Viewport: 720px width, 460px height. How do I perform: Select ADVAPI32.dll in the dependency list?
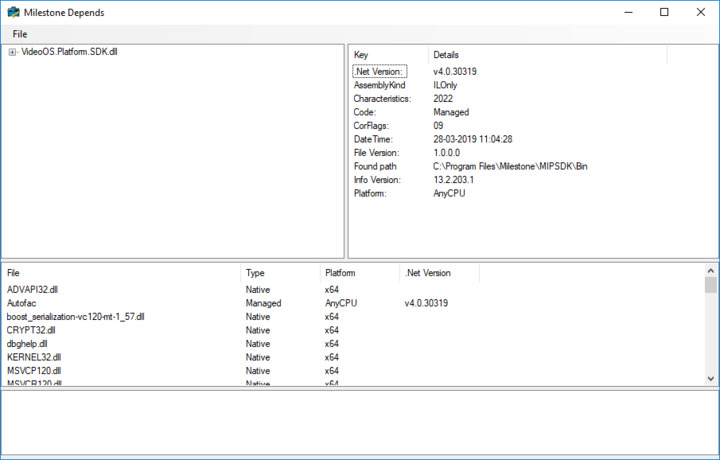click(33, 290)
